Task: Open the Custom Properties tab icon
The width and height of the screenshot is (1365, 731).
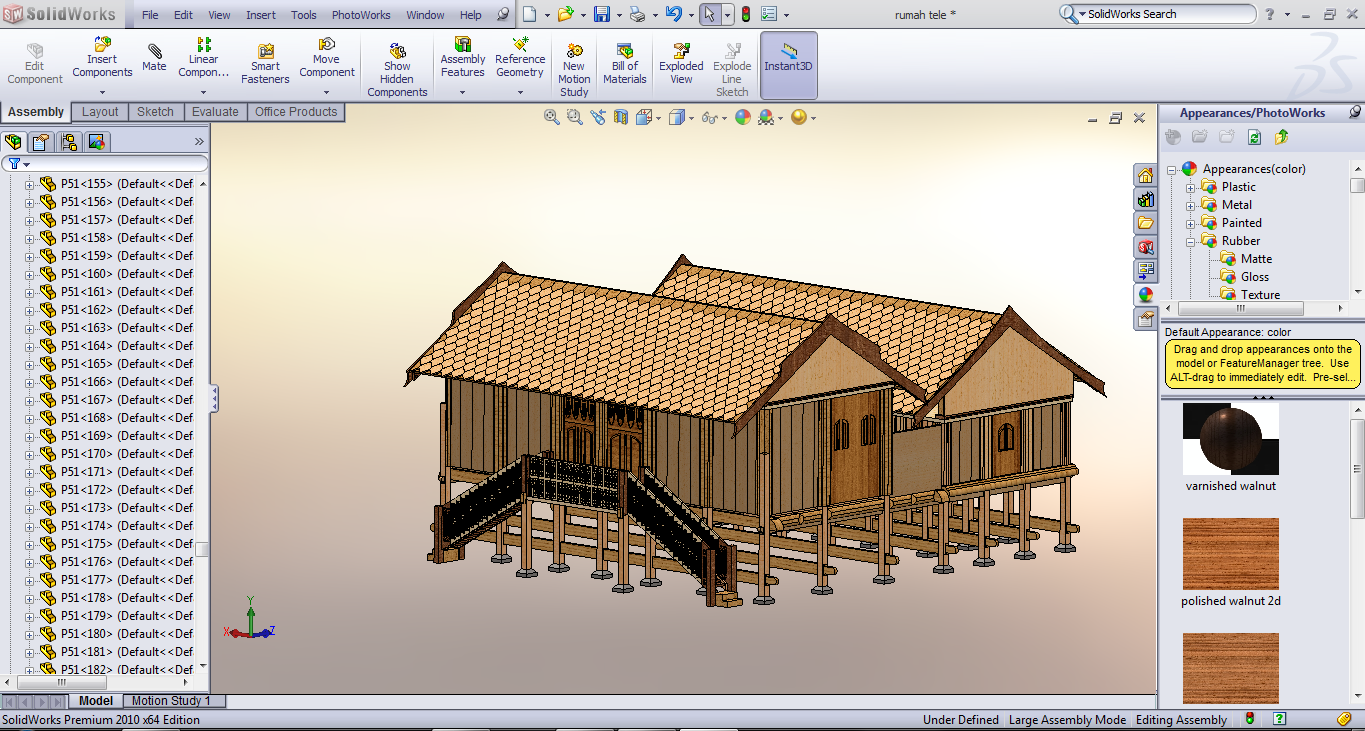Action: coord(1145,319)
